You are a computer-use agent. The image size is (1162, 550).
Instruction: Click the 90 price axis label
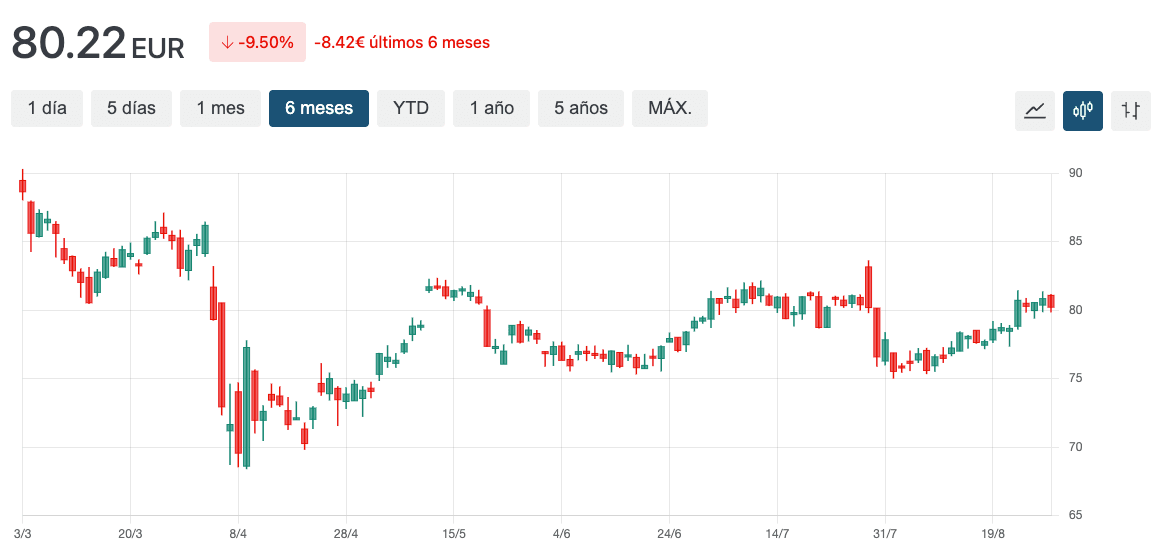[1076, 173]
